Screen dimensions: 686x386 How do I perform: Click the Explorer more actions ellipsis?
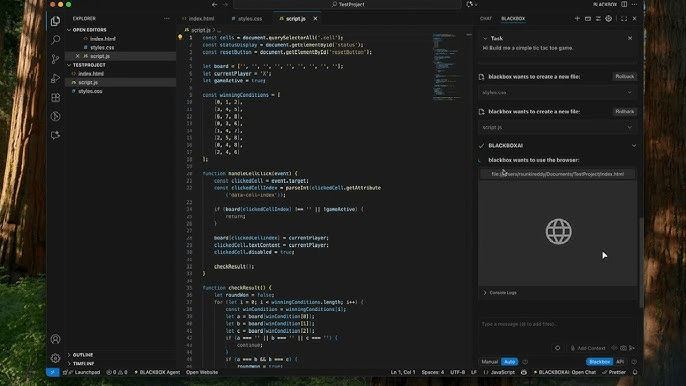pyautogui.click(x=167, y=18)
